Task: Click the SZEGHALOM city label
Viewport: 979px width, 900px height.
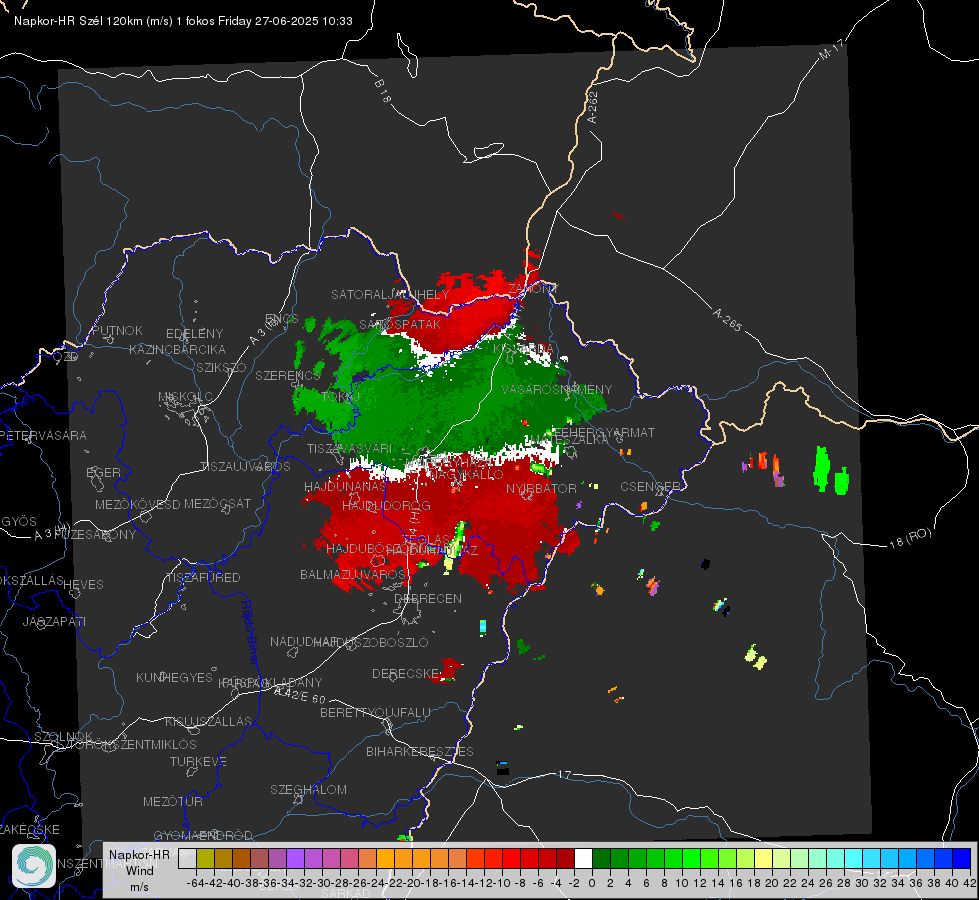Action: pos(308,789)
